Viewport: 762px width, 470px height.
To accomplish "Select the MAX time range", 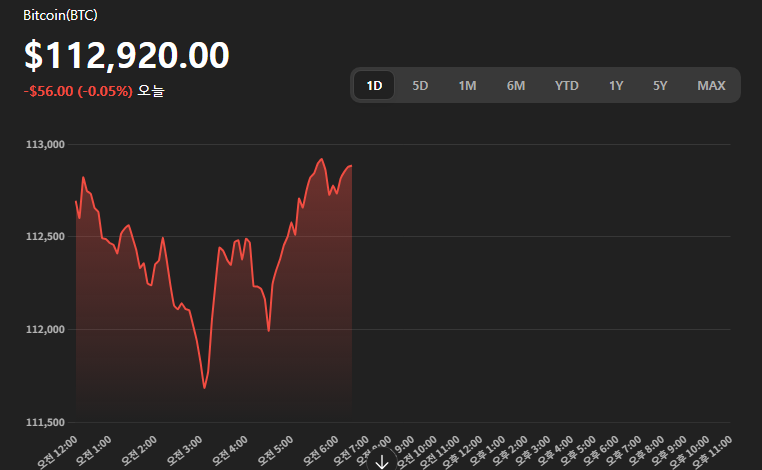I will [711, 85].
